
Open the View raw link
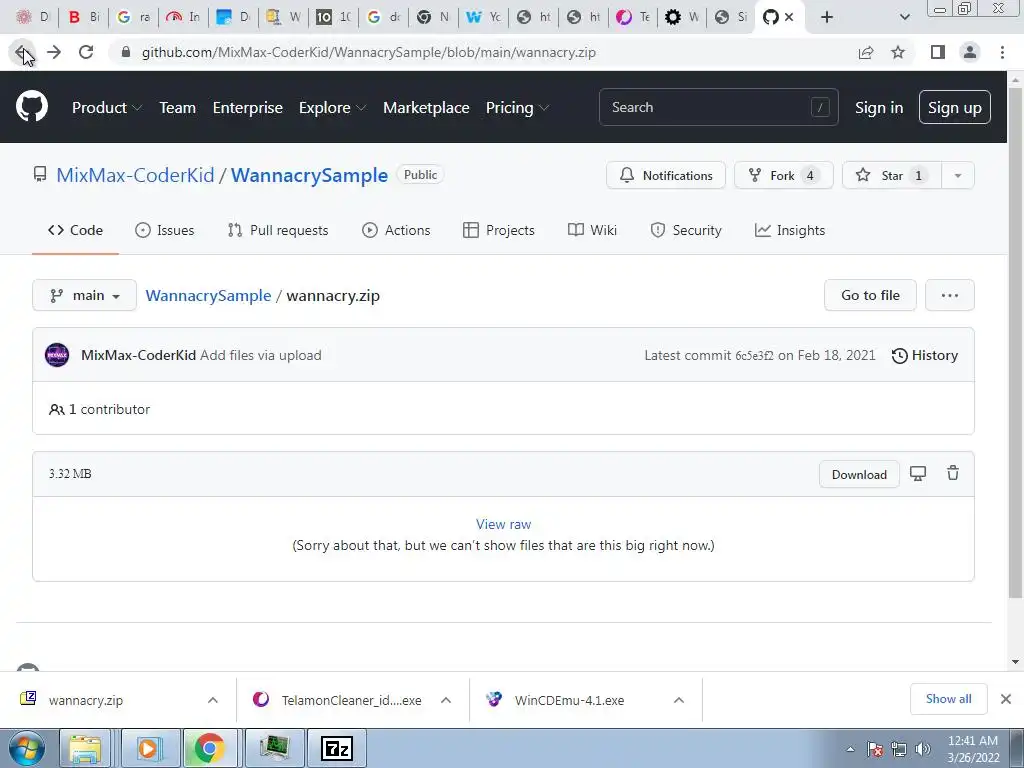click(504, 524)
